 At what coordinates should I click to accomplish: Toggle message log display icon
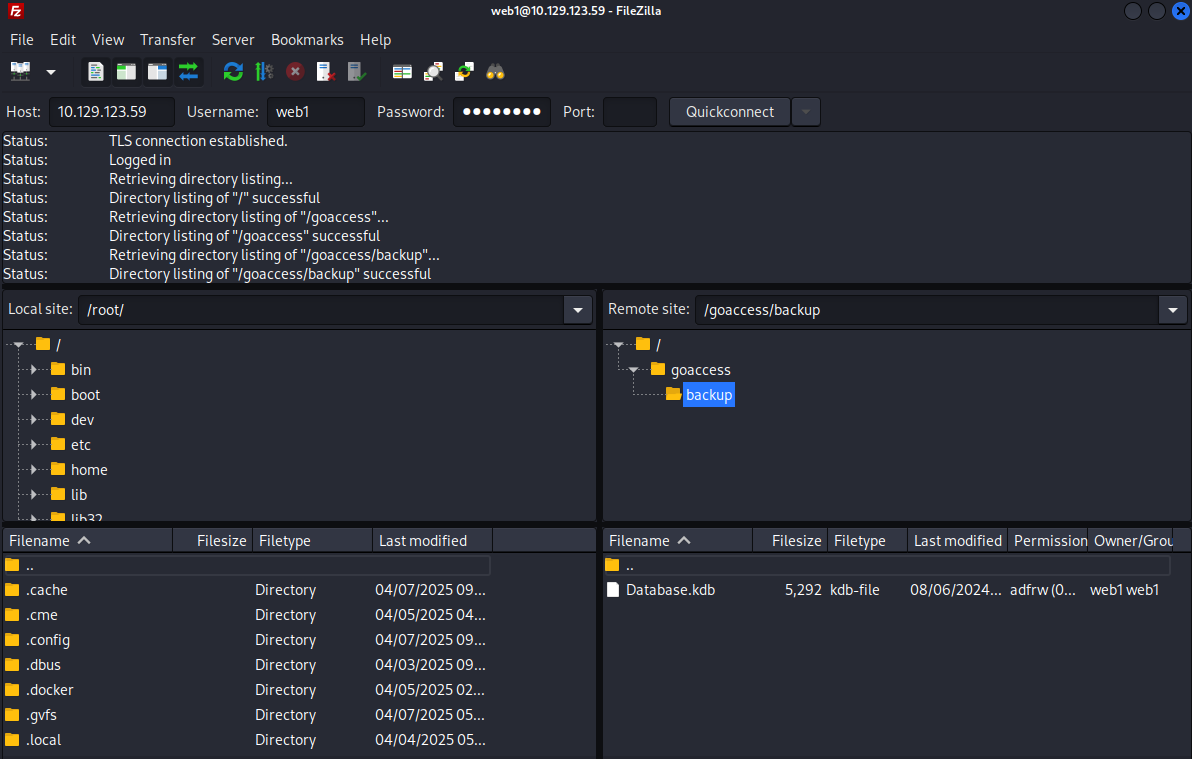point(96,71)
